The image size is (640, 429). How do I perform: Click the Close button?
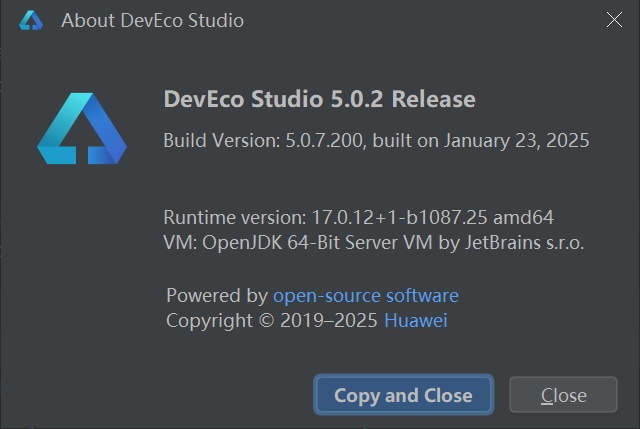563,395
